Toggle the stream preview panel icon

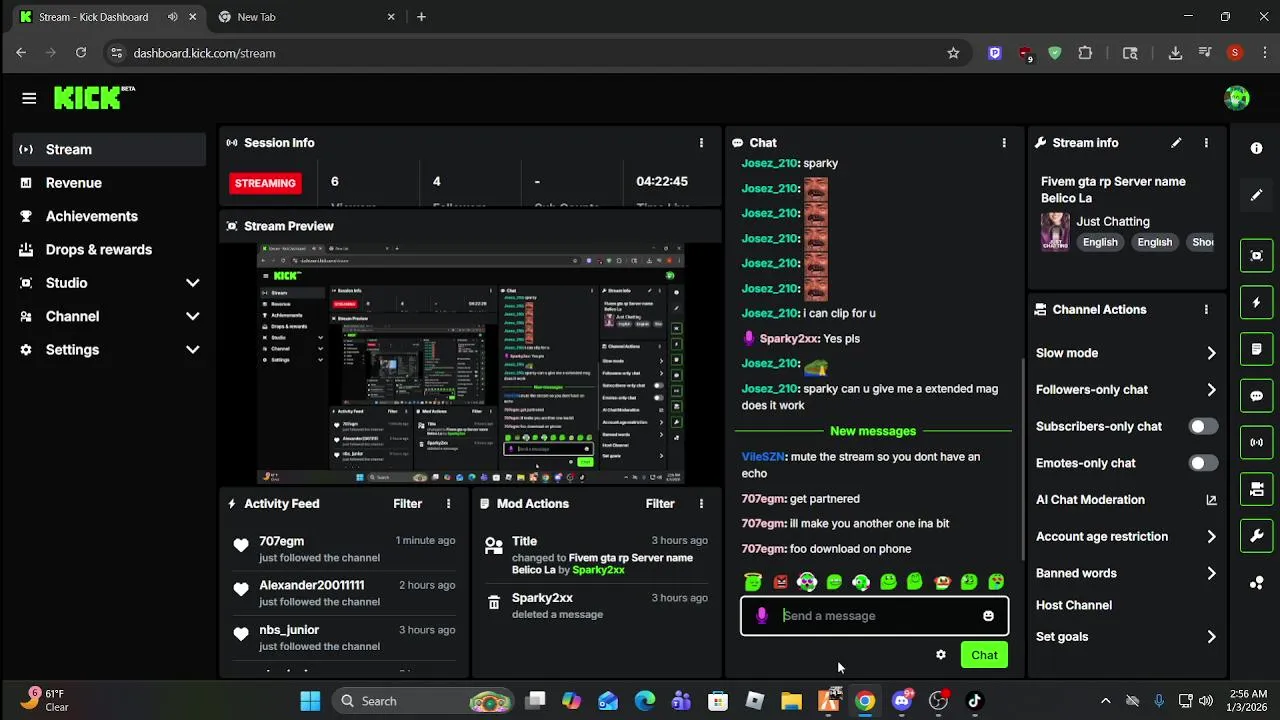coord(1256,255)
